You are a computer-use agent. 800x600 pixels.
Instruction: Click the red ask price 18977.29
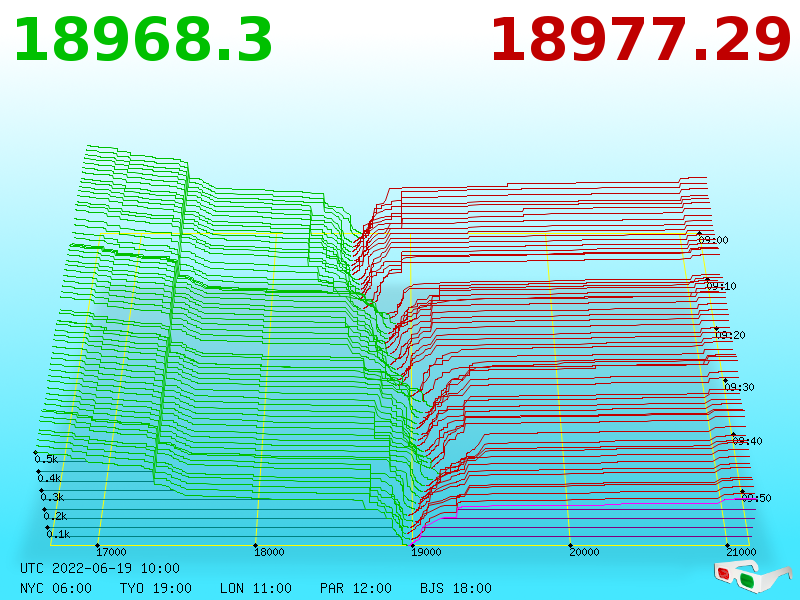click(641, 41)
